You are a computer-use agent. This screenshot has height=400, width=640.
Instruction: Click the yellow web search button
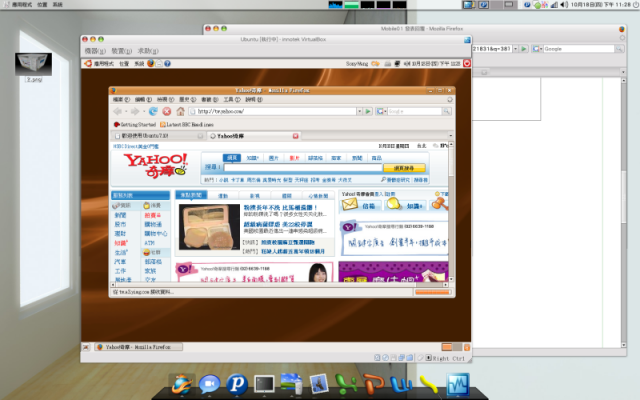(x=404, y=168)
